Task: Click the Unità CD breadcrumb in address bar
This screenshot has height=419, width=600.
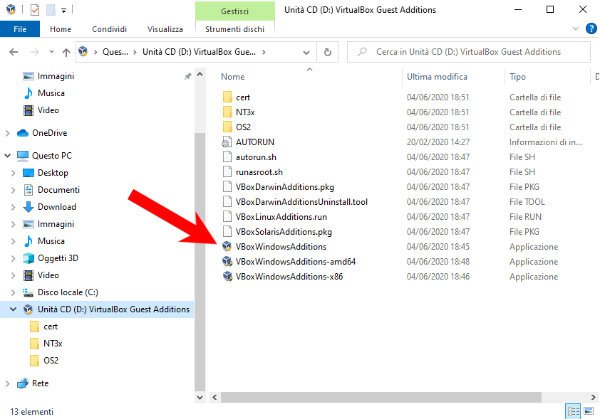Action: tap(199, 52)
